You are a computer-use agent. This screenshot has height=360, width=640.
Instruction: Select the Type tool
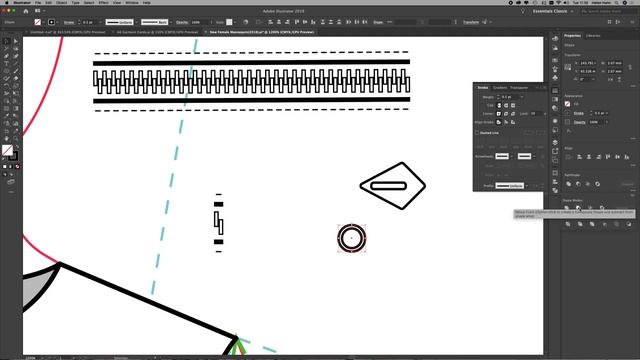click(7, 63)
